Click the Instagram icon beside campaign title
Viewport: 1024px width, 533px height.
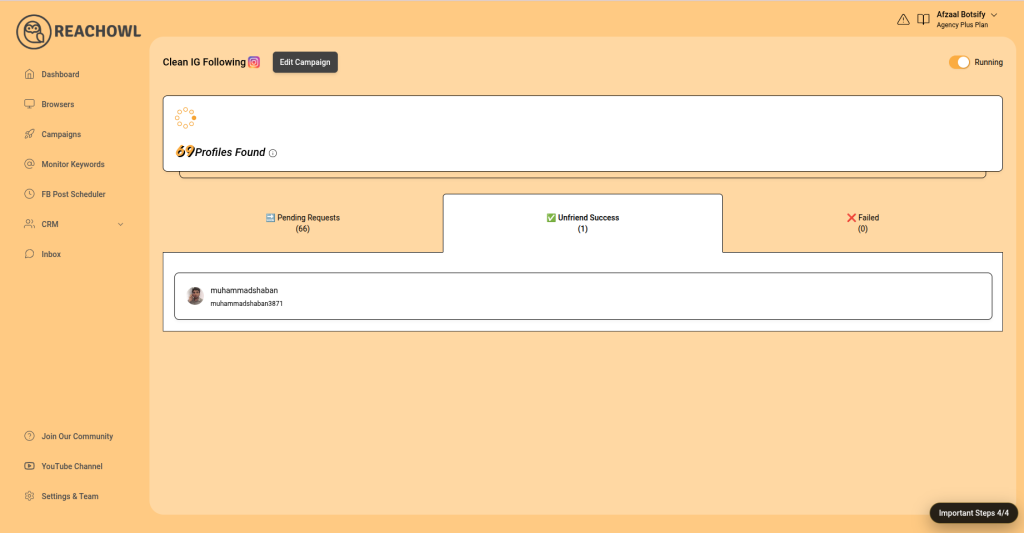(254, 62)
